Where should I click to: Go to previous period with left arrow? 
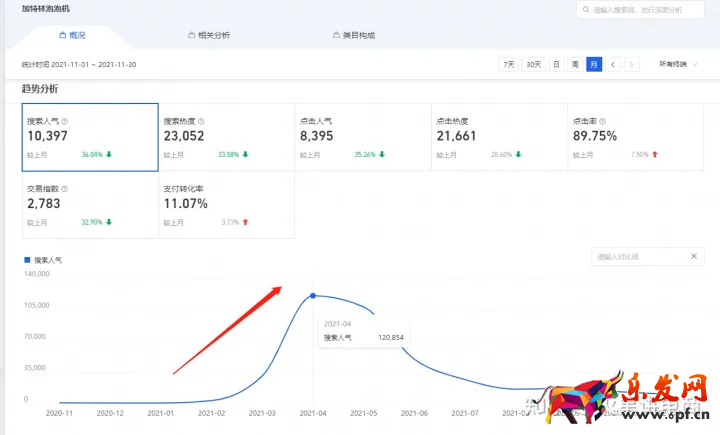[613, 64]
